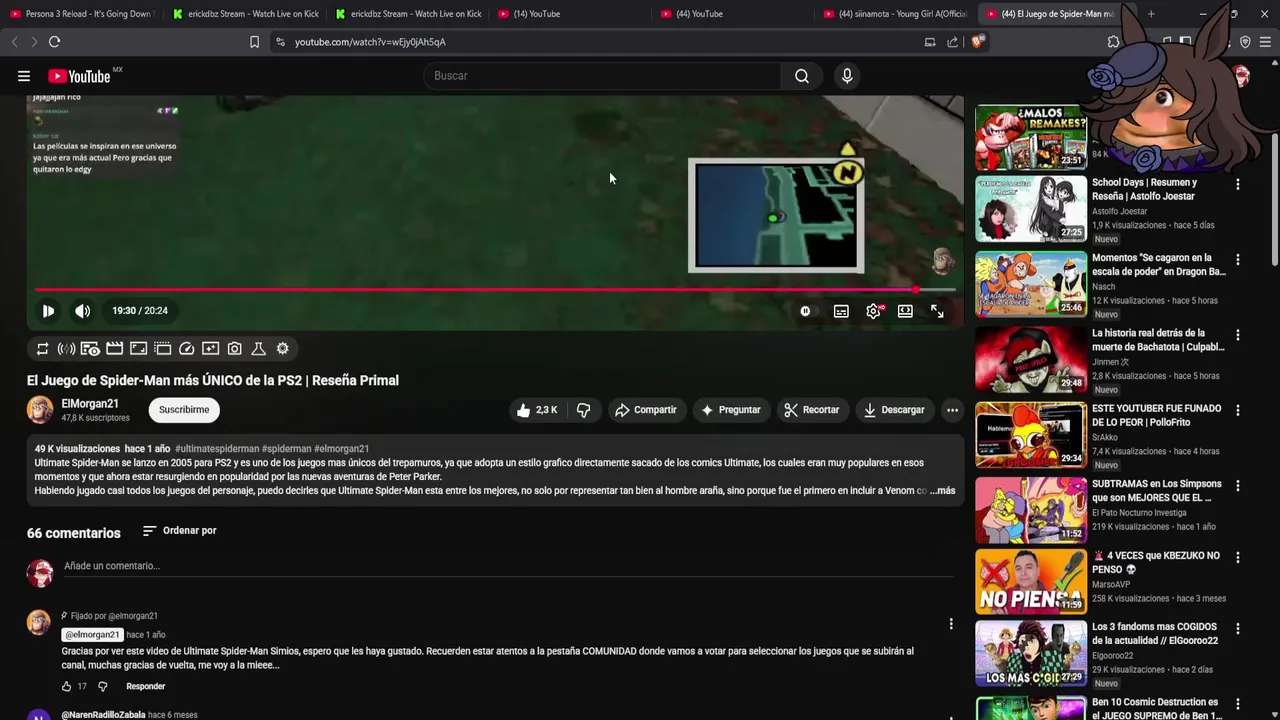Enter fullscreen mode
The width and height of the screenshot is (1280, 720).
point(937,311)
